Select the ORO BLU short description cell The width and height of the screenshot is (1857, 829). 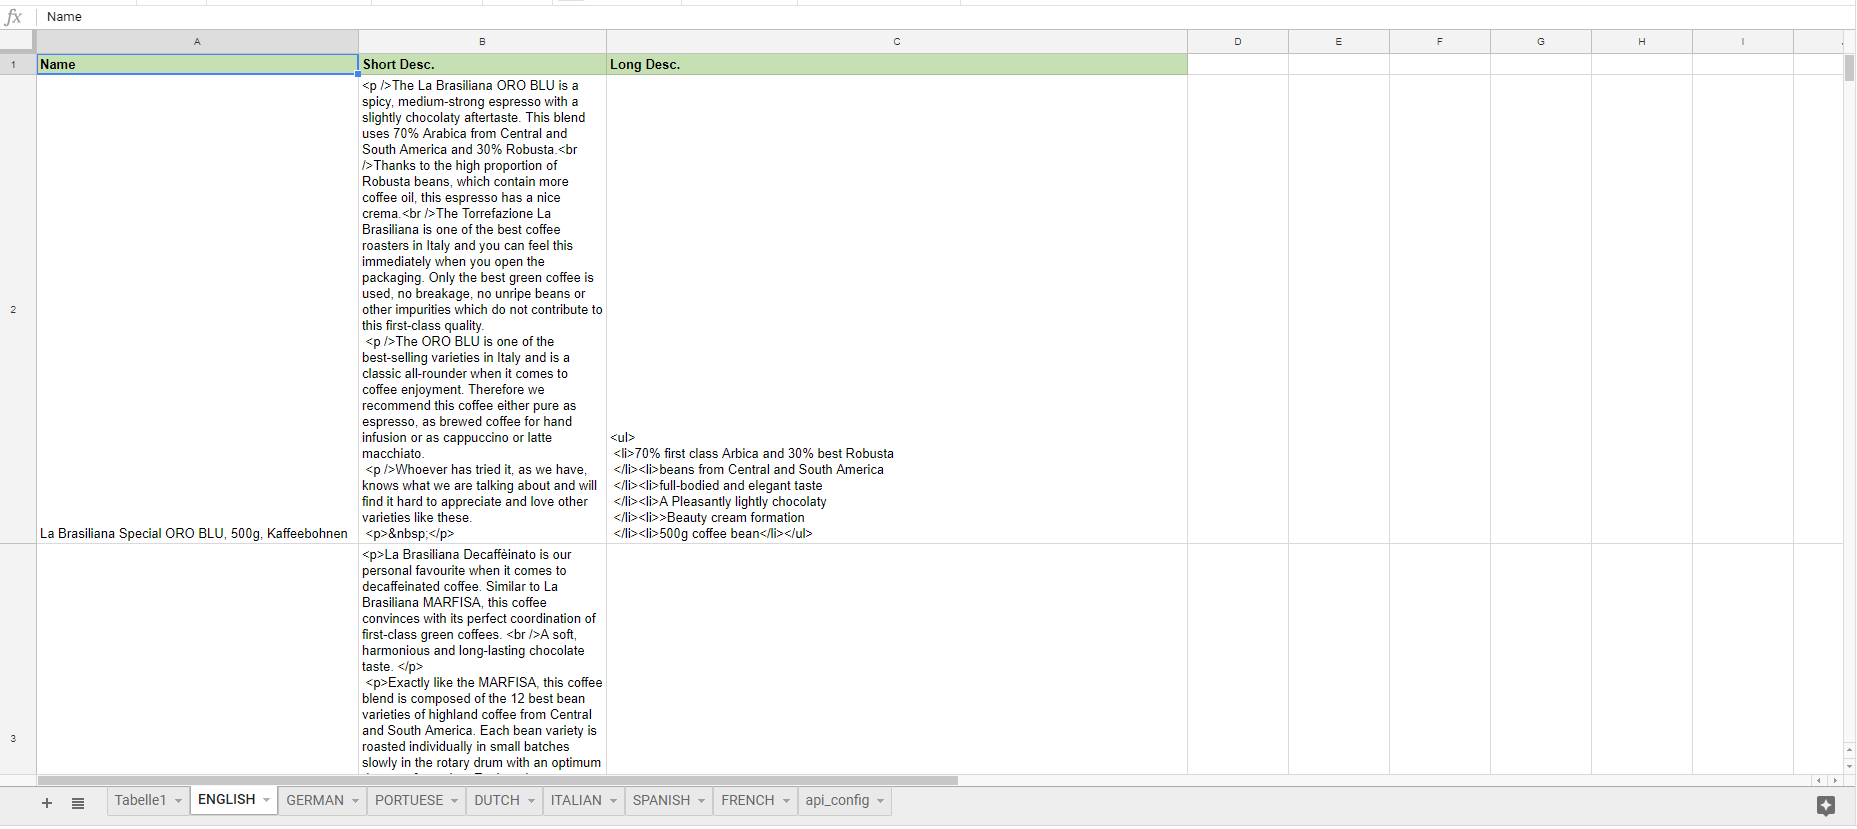pyautogui.click(x=482, y=310)
